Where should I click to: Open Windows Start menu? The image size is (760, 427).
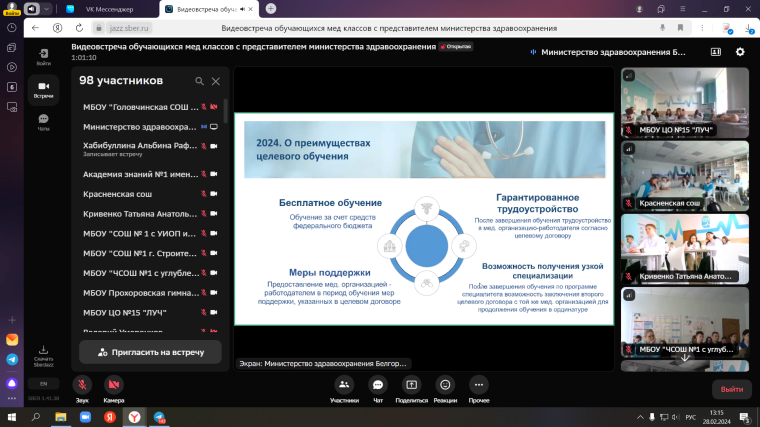point(12,417)
